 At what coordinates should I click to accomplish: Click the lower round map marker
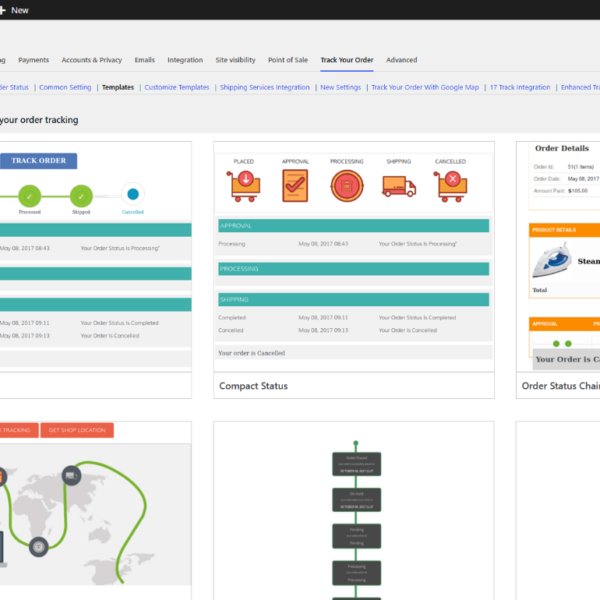pos(39,547)
